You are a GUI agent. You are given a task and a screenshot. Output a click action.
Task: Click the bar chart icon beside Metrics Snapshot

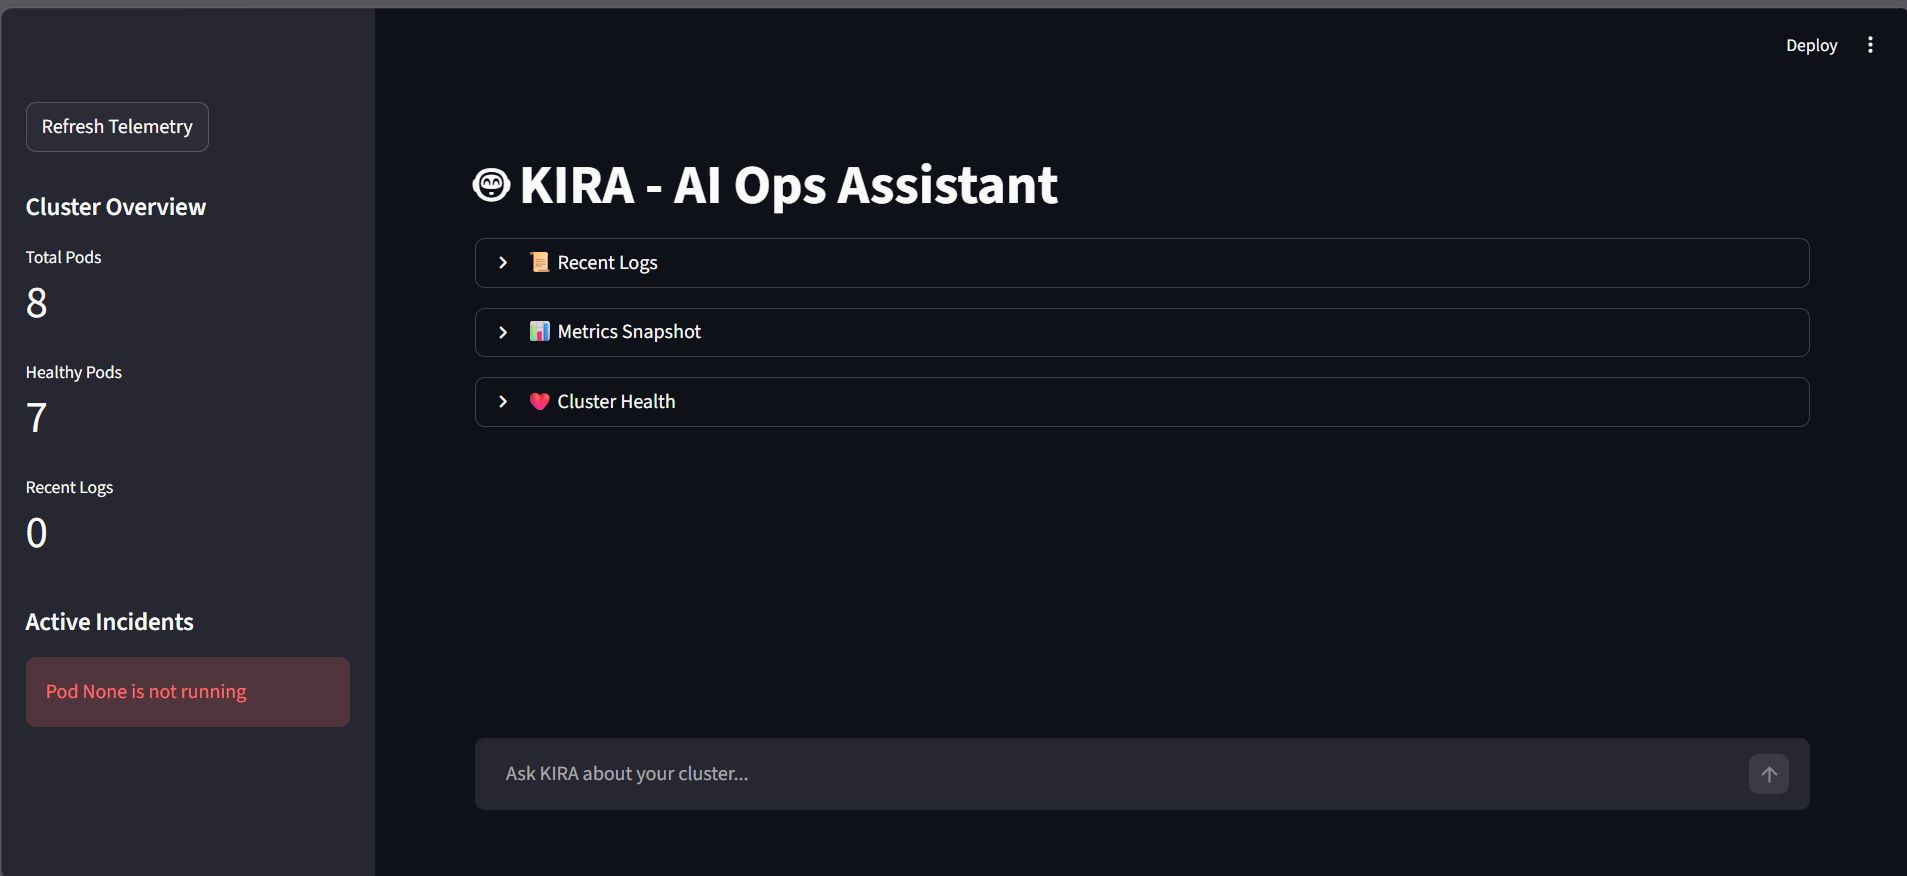(540, 331)
